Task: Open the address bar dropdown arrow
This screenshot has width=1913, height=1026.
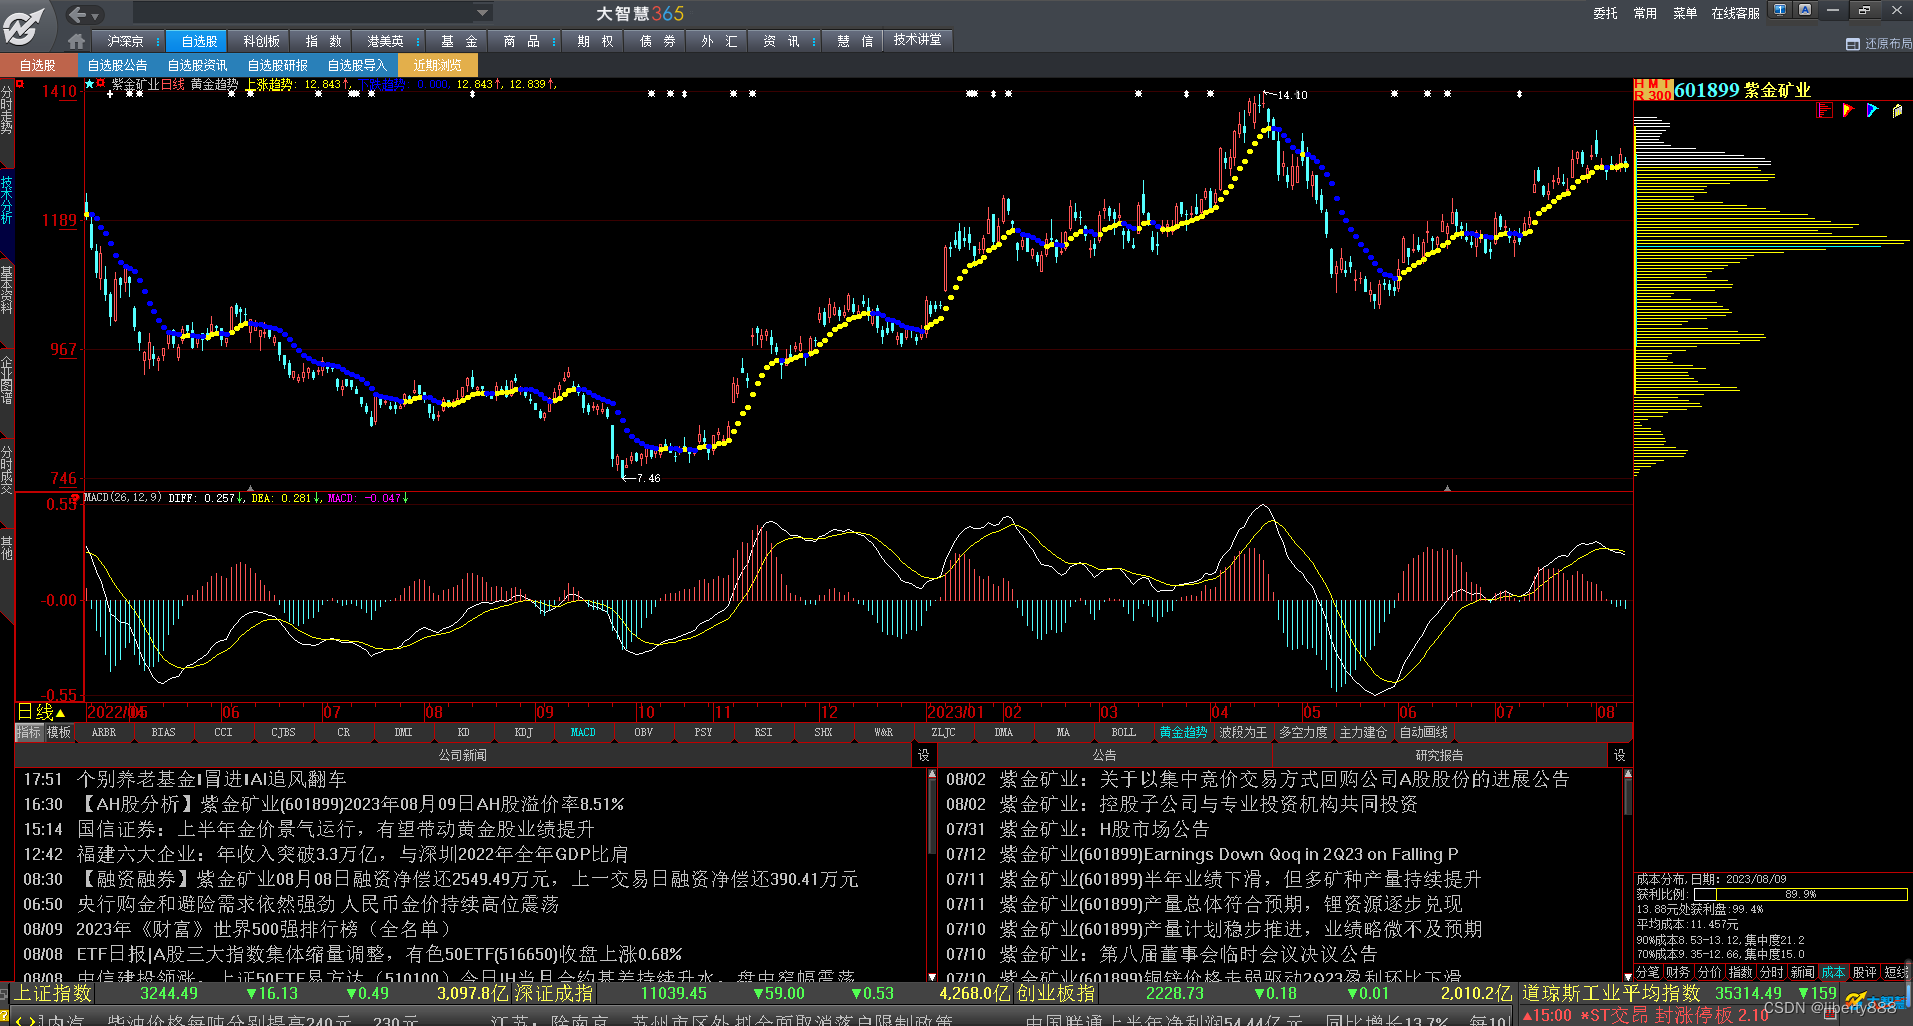Action: 483,13
